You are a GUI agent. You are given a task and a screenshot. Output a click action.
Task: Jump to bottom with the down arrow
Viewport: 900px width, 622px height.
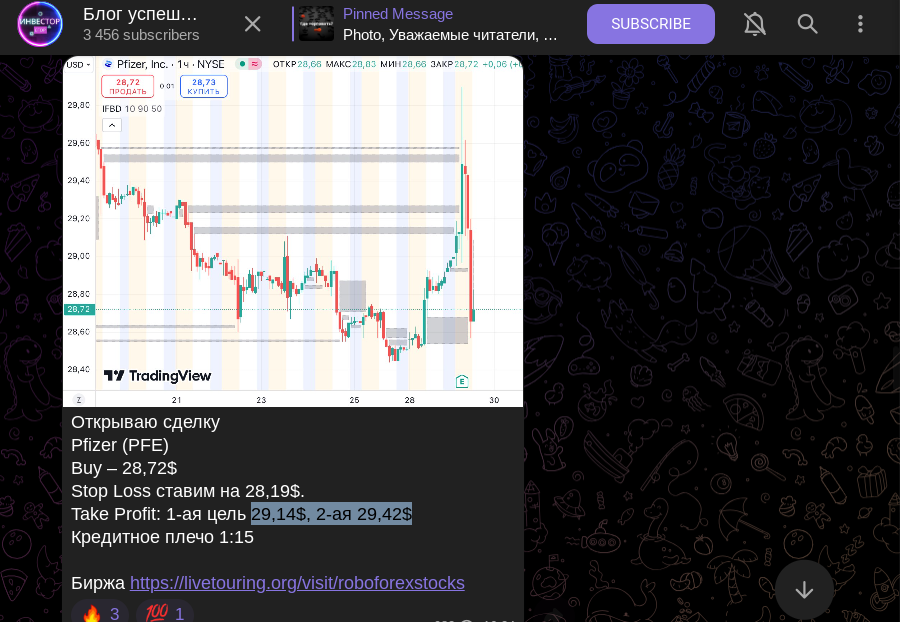tap(804, 589)
